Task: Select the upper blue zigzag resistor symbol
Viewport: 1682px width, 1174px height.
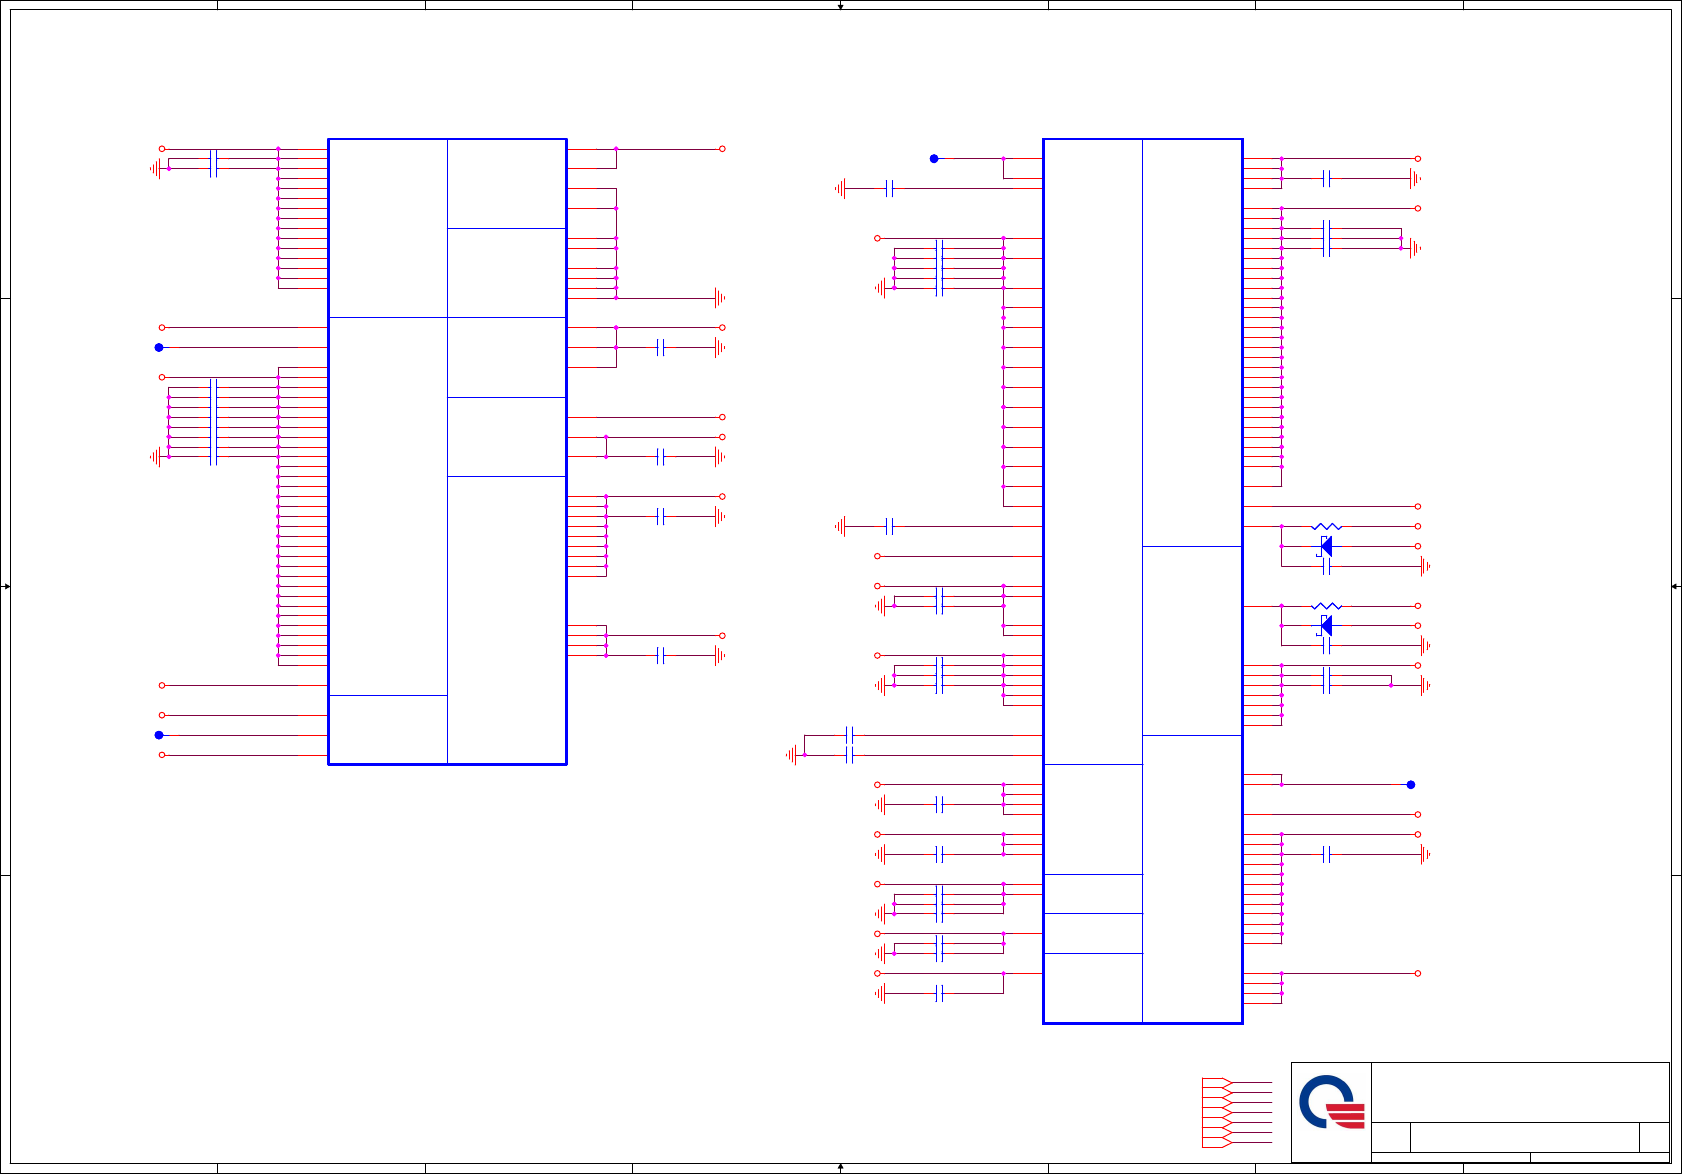Action: [x=1326, y=526]
